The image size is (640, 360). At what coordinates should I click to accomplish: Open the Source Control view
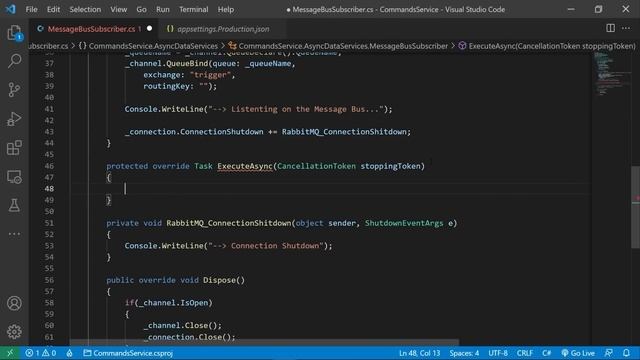pyautogui.click(x=14, y=90)
